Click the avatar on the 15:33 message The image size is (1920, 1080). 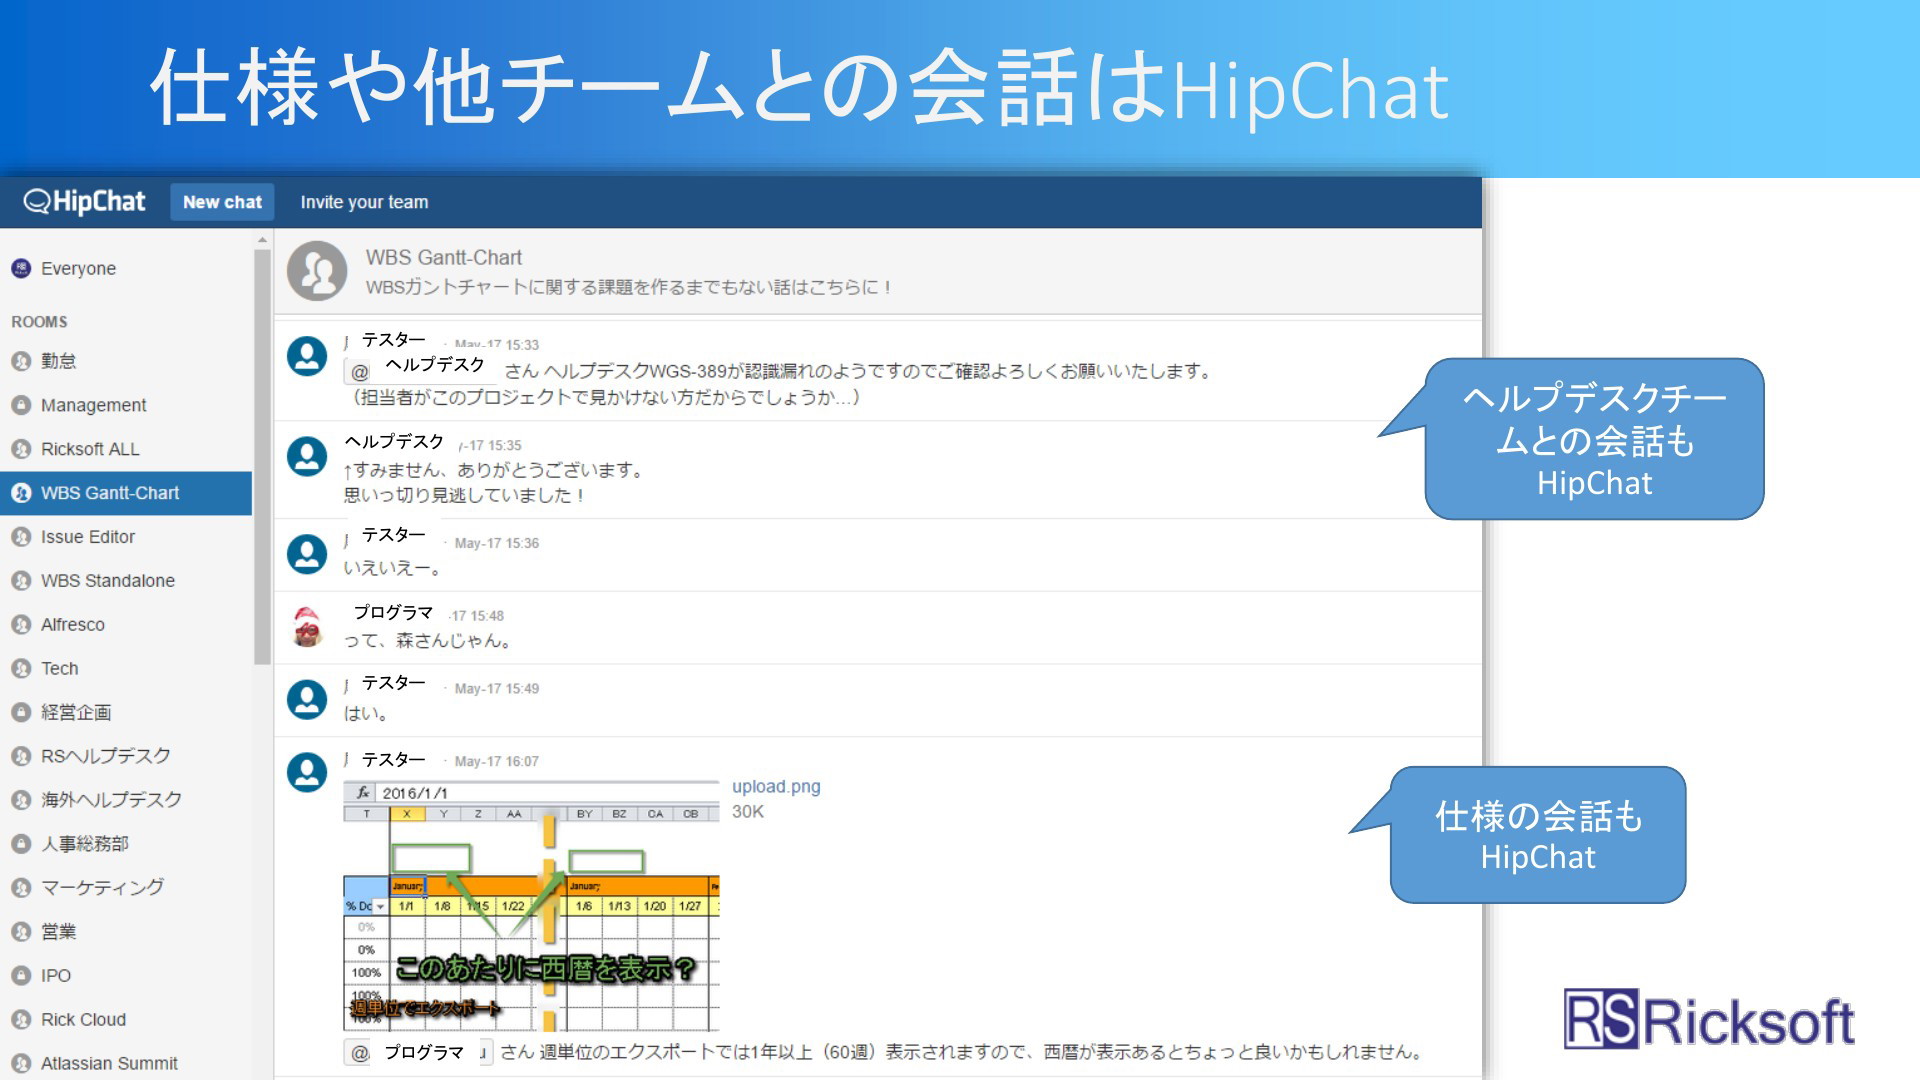(x=307, y=356)
